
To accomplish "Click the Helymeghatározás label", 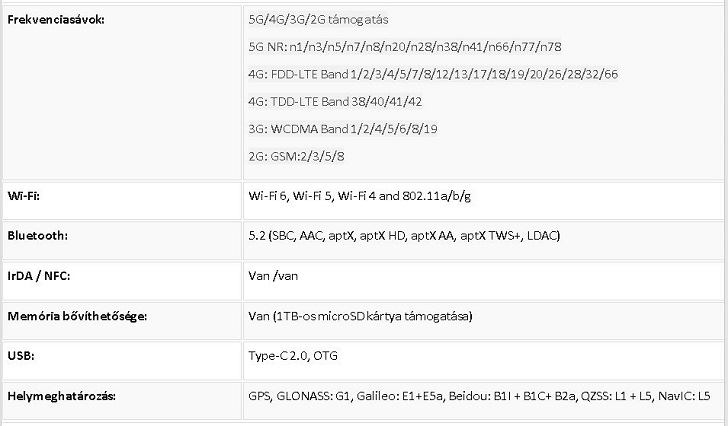I will 61,396.
